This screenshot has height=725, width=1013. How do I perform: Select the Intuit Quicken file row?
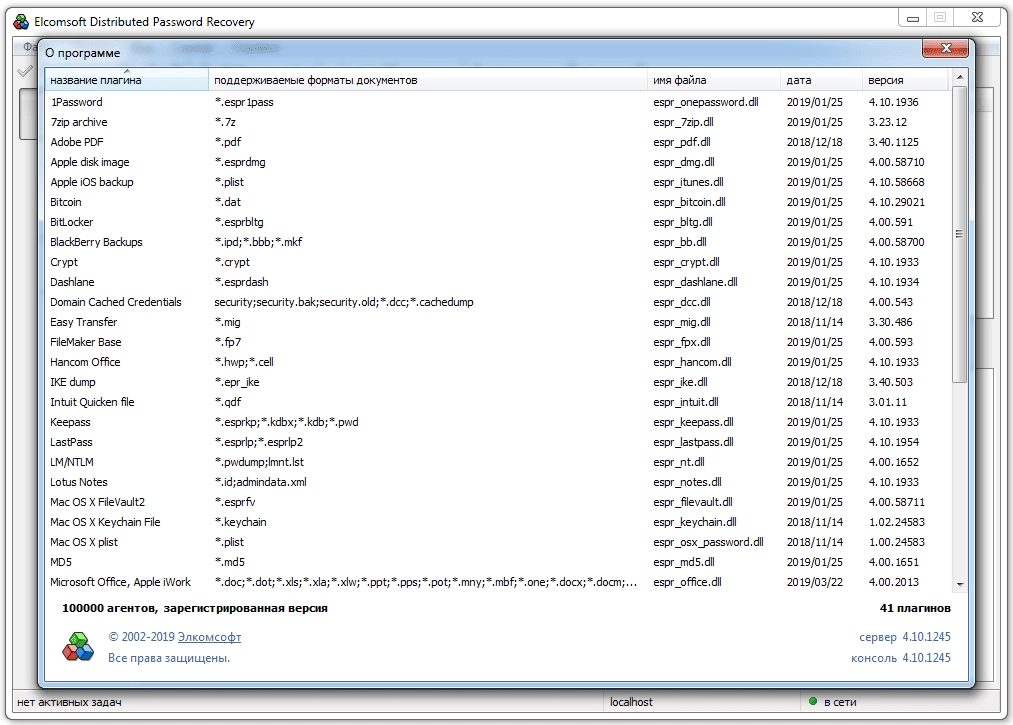497,403
